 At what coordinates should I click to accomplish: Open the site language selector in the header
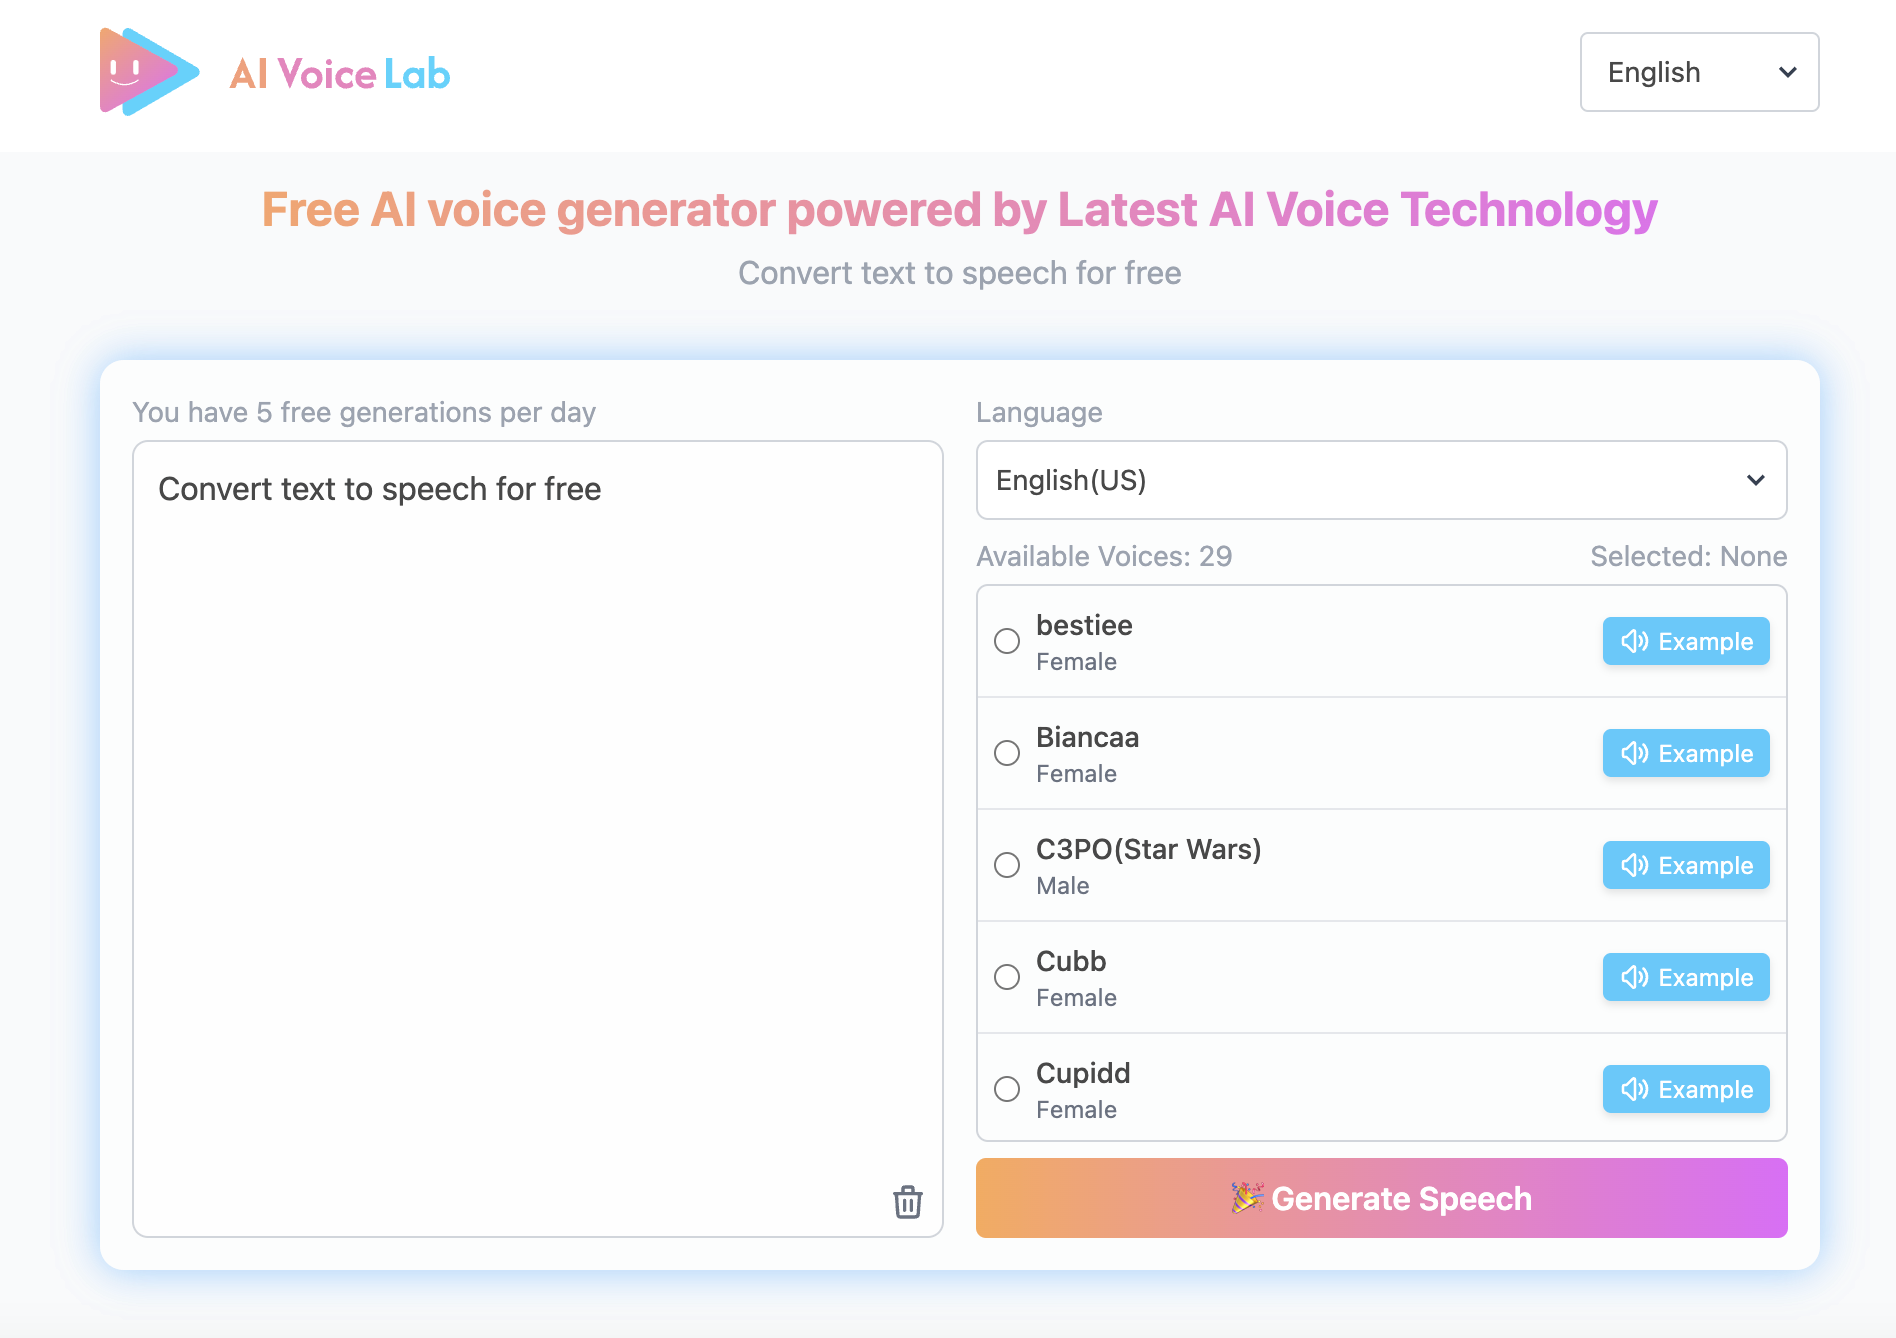coord(1698,72)
